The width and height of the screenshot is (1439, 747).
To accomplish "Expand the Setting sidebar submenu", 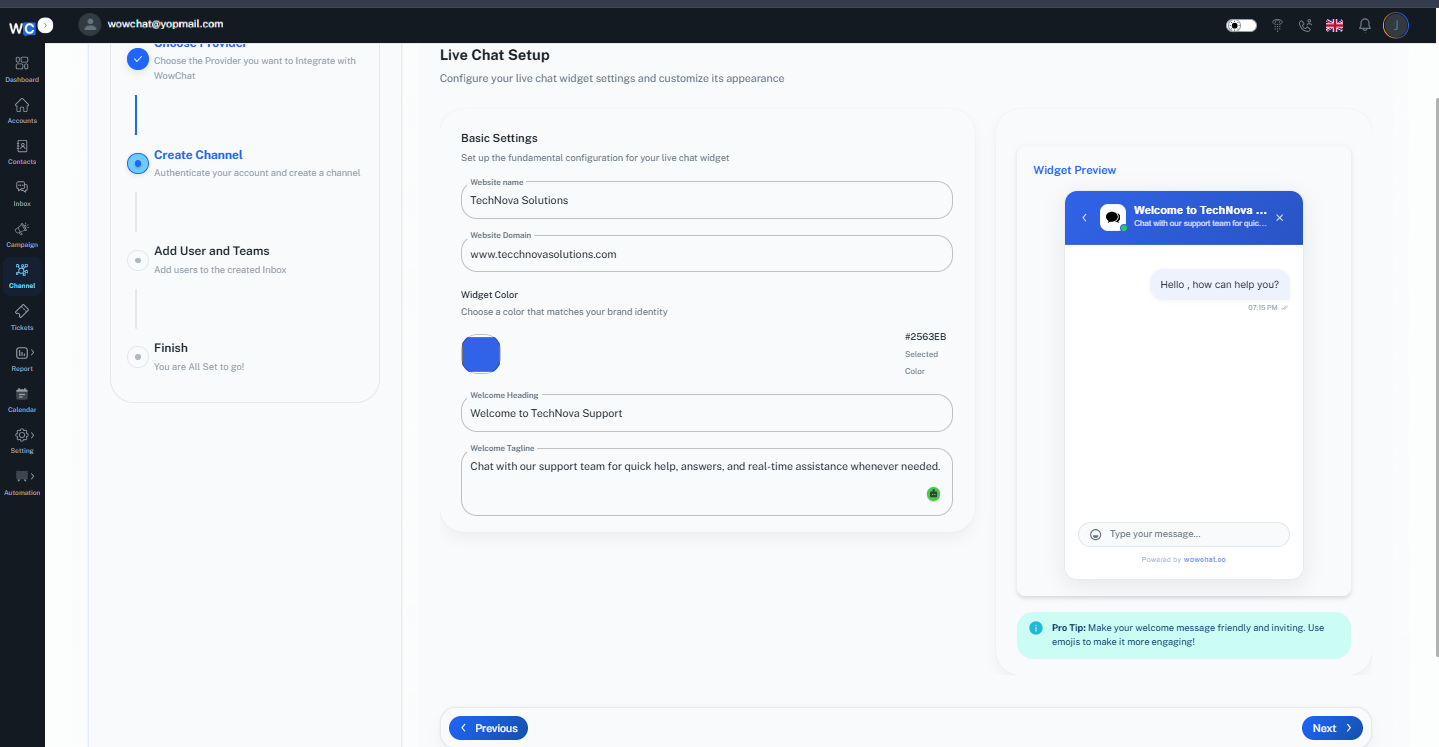I will [32, 435].
